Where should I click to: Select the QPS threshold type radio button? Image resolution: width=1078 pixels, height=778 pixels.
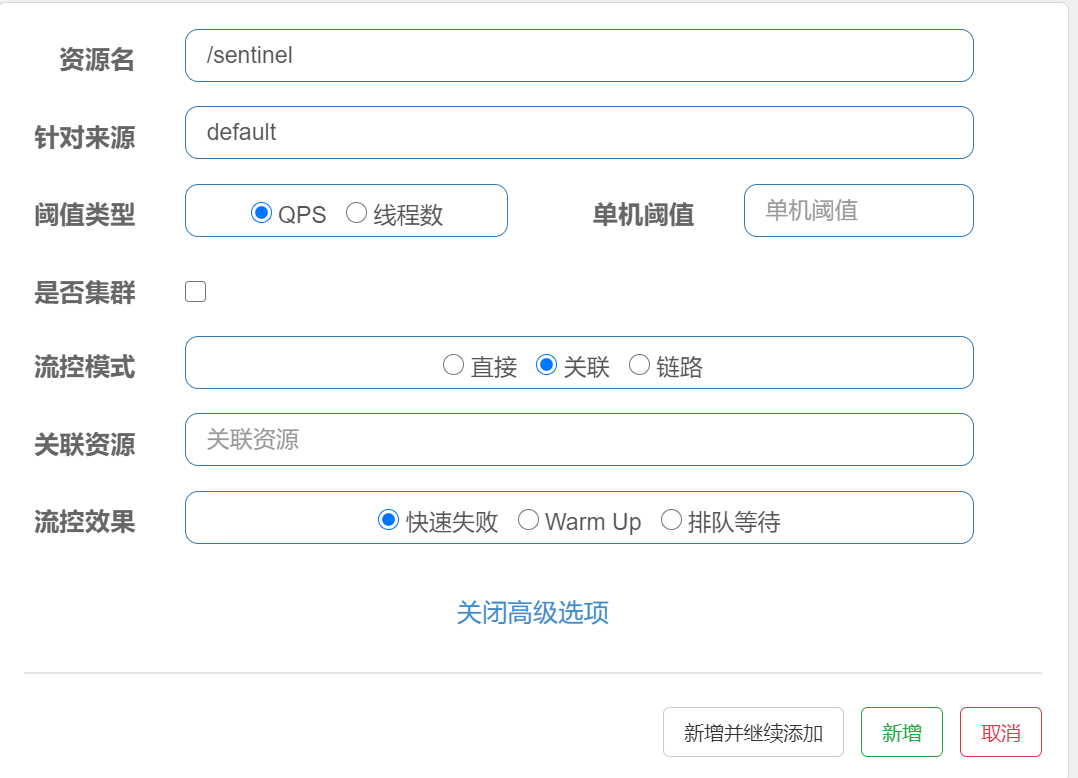click(x=261, y=213)
